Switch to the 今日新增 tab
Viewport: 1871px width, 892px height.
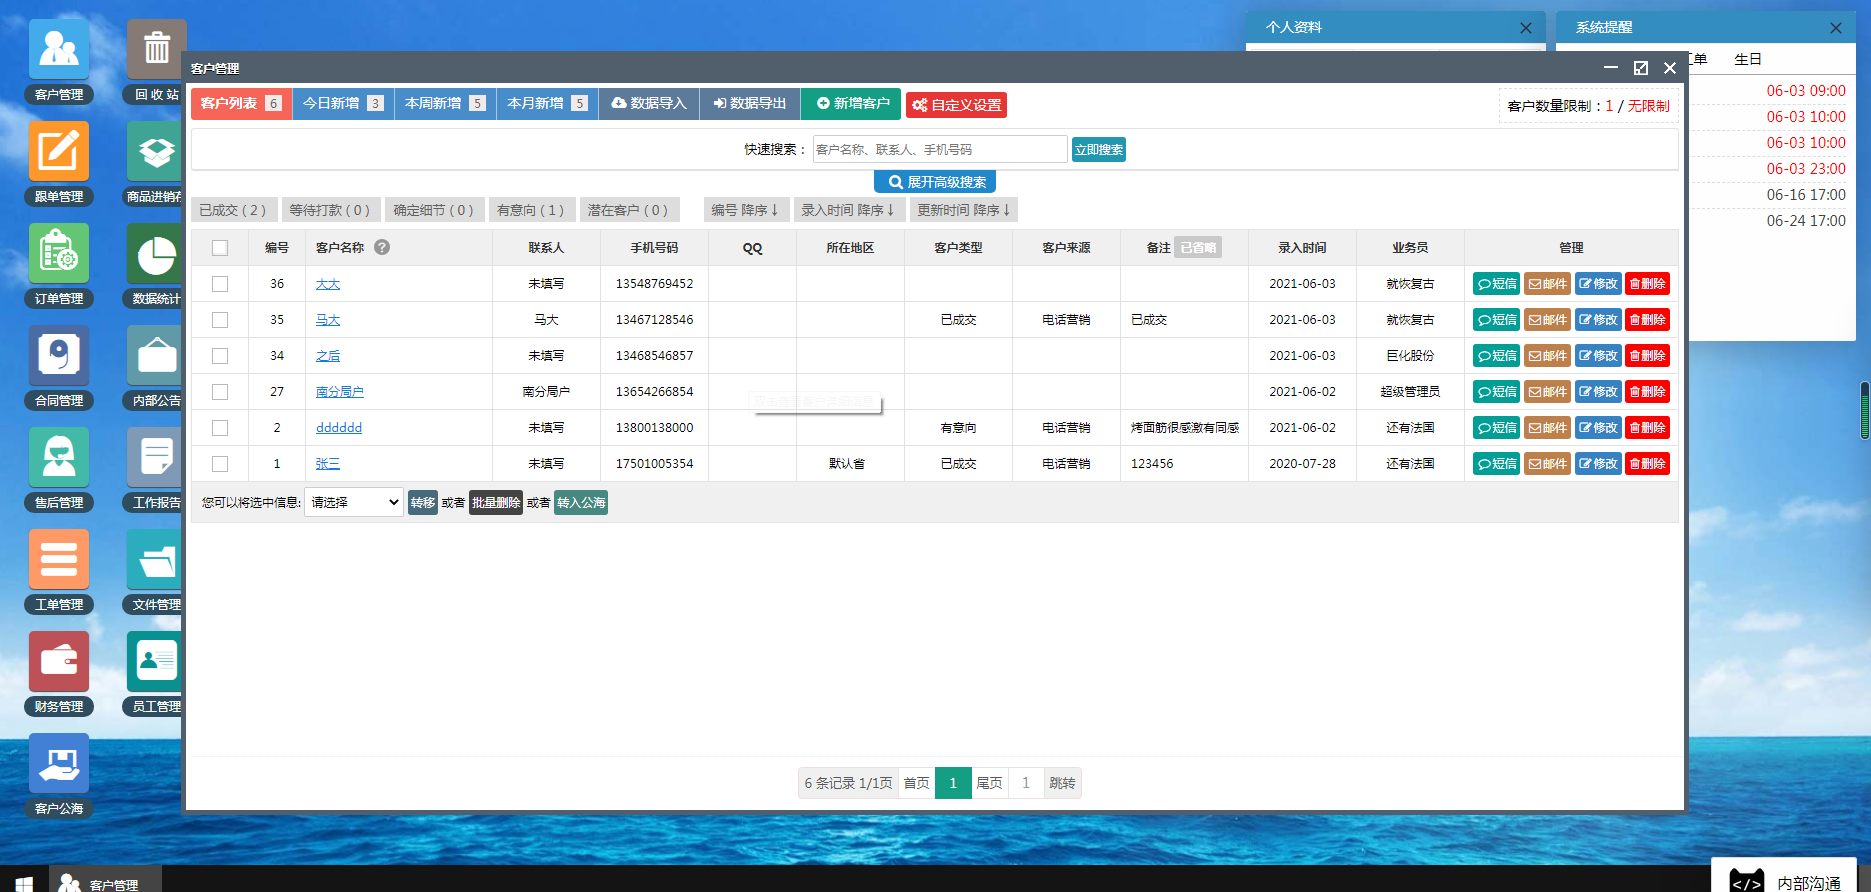click(342, 104)
